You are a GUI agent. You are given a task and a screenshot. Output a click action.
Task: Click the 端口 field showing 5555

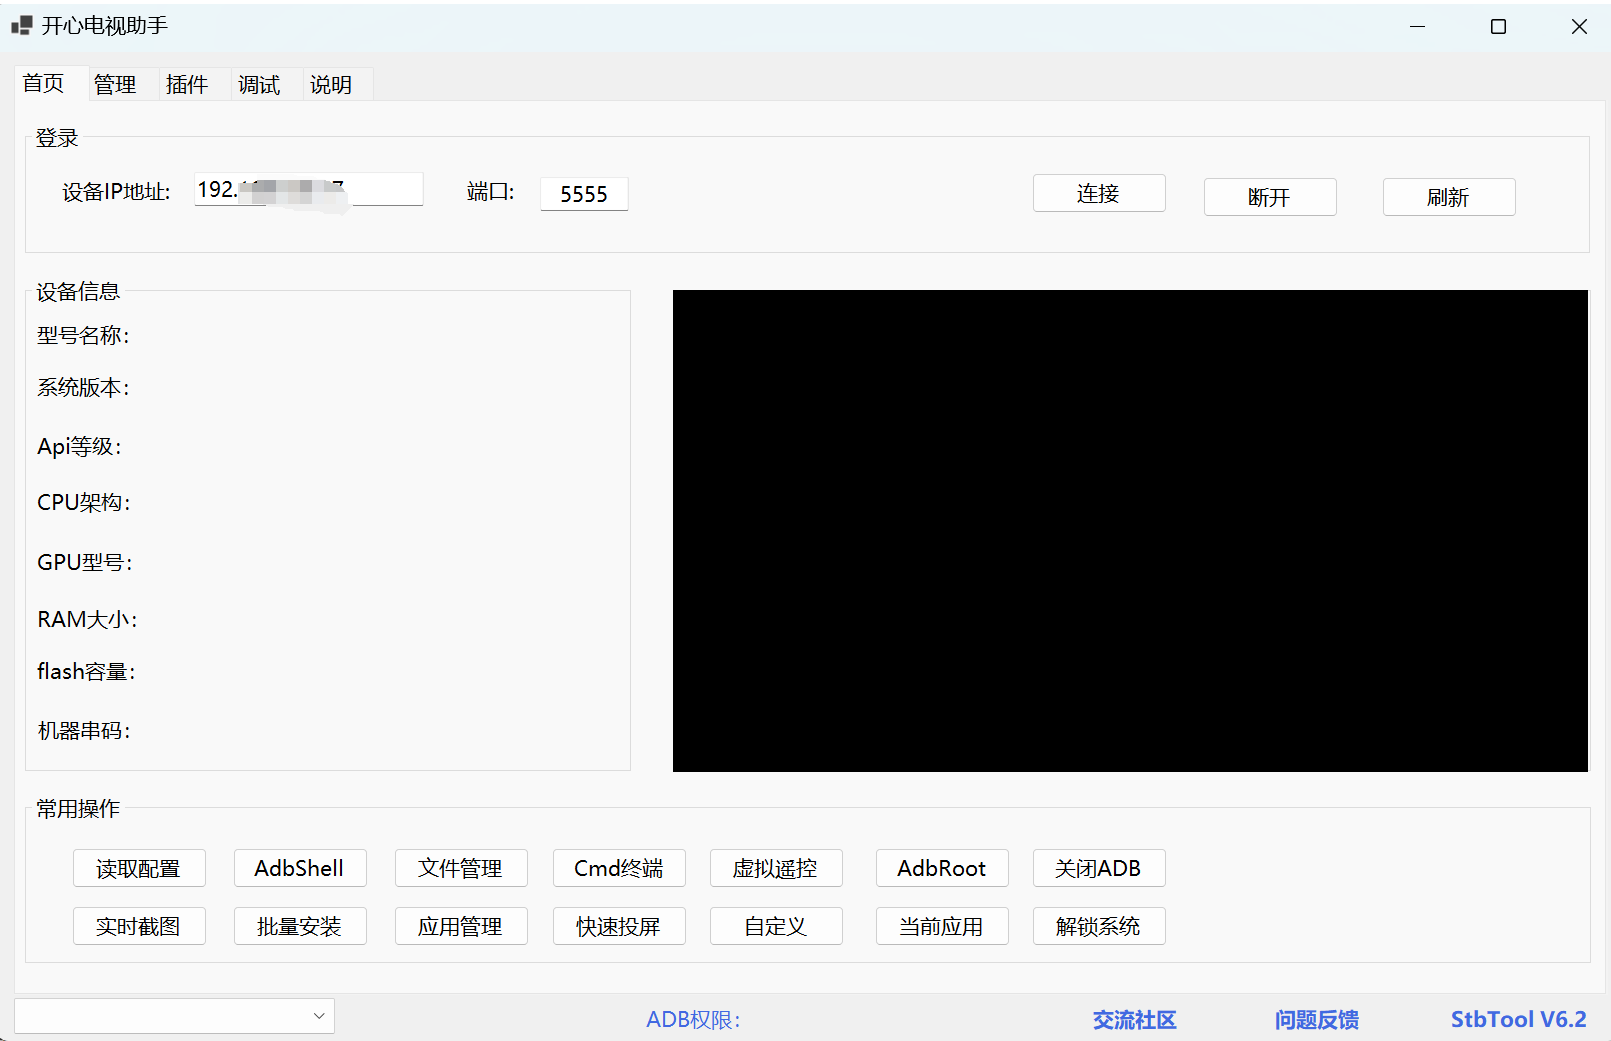(584, 194)
